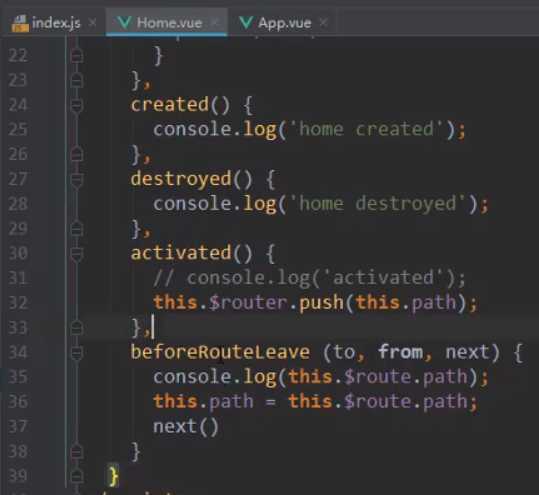Viewport: 539px width, 495px height.
Task: Click line number 32 in the gutter
Action: tap(18, 303)
